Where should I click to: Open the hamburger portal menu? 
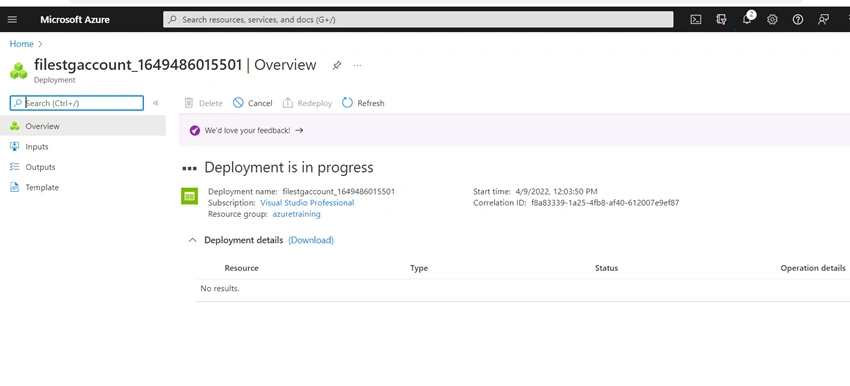pyautogui.click(x=12, y=20)
